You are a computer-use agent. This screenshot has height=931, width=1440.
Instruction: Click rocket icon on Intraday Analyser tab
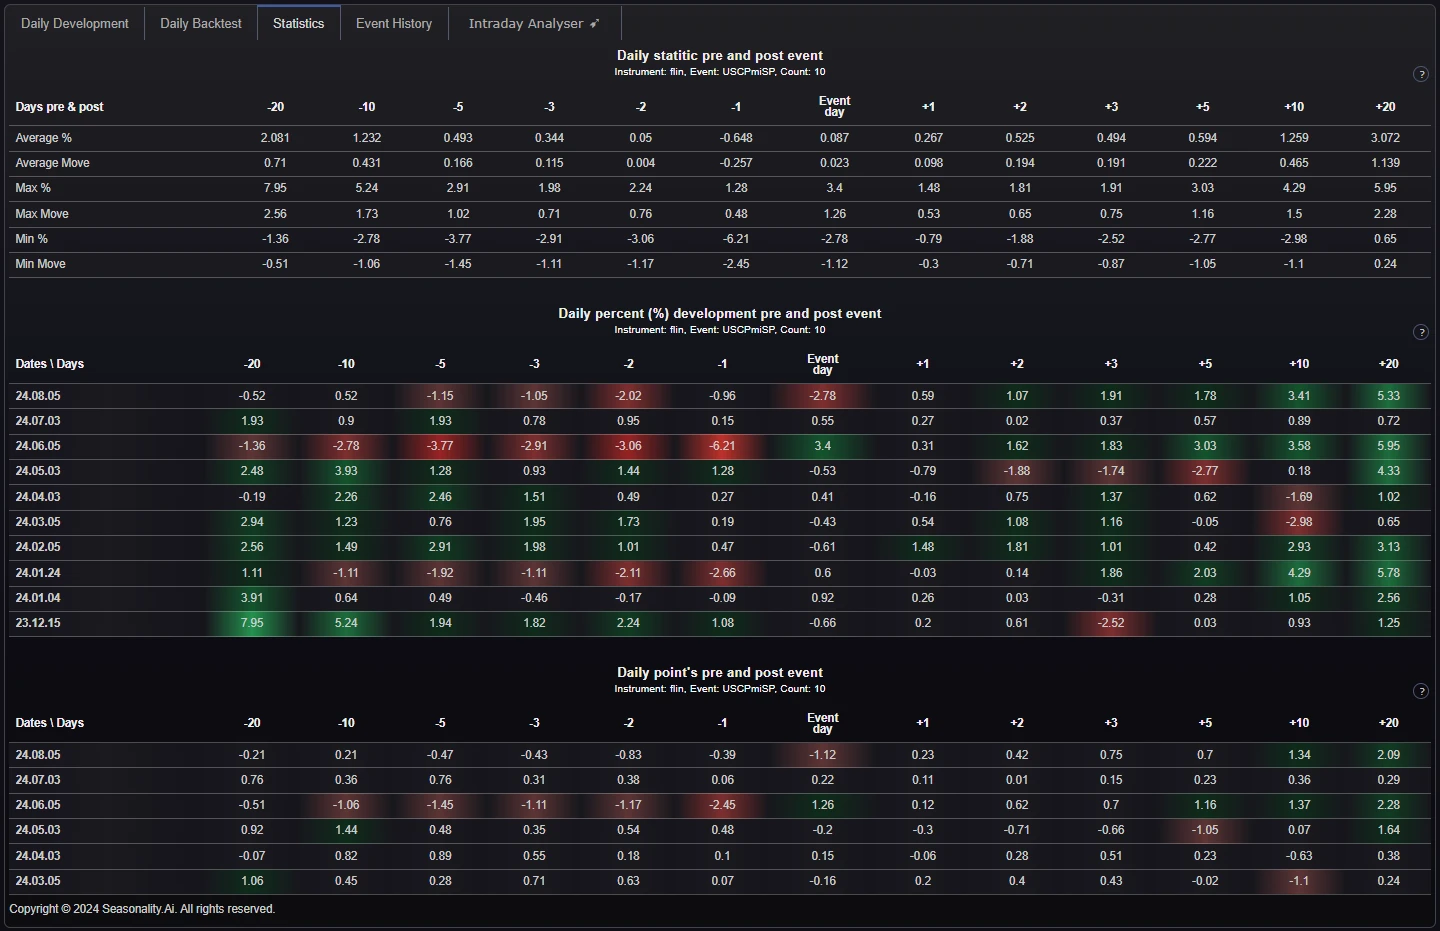coord(595,23)
